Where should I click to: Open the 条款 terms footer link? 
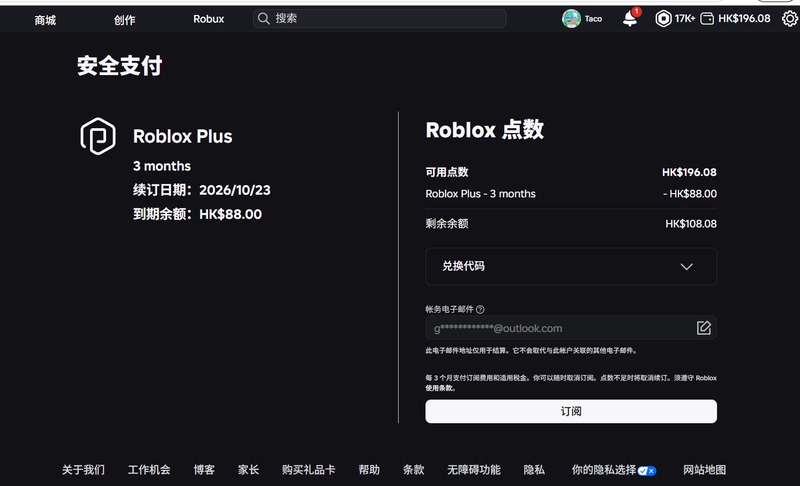pos(413,470)
